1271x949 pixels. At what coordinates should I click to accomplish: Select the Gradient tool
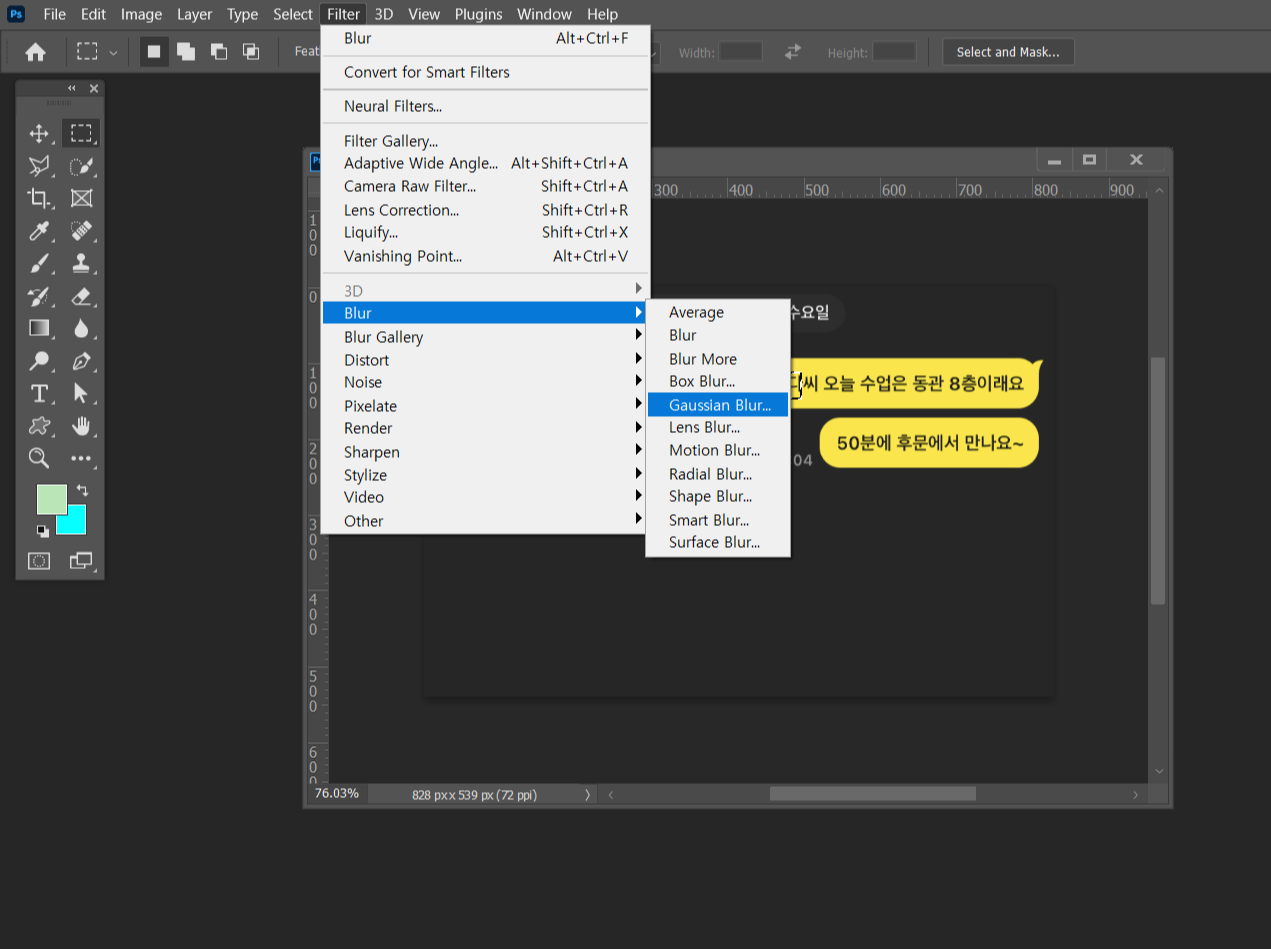(x=39, y=328)
